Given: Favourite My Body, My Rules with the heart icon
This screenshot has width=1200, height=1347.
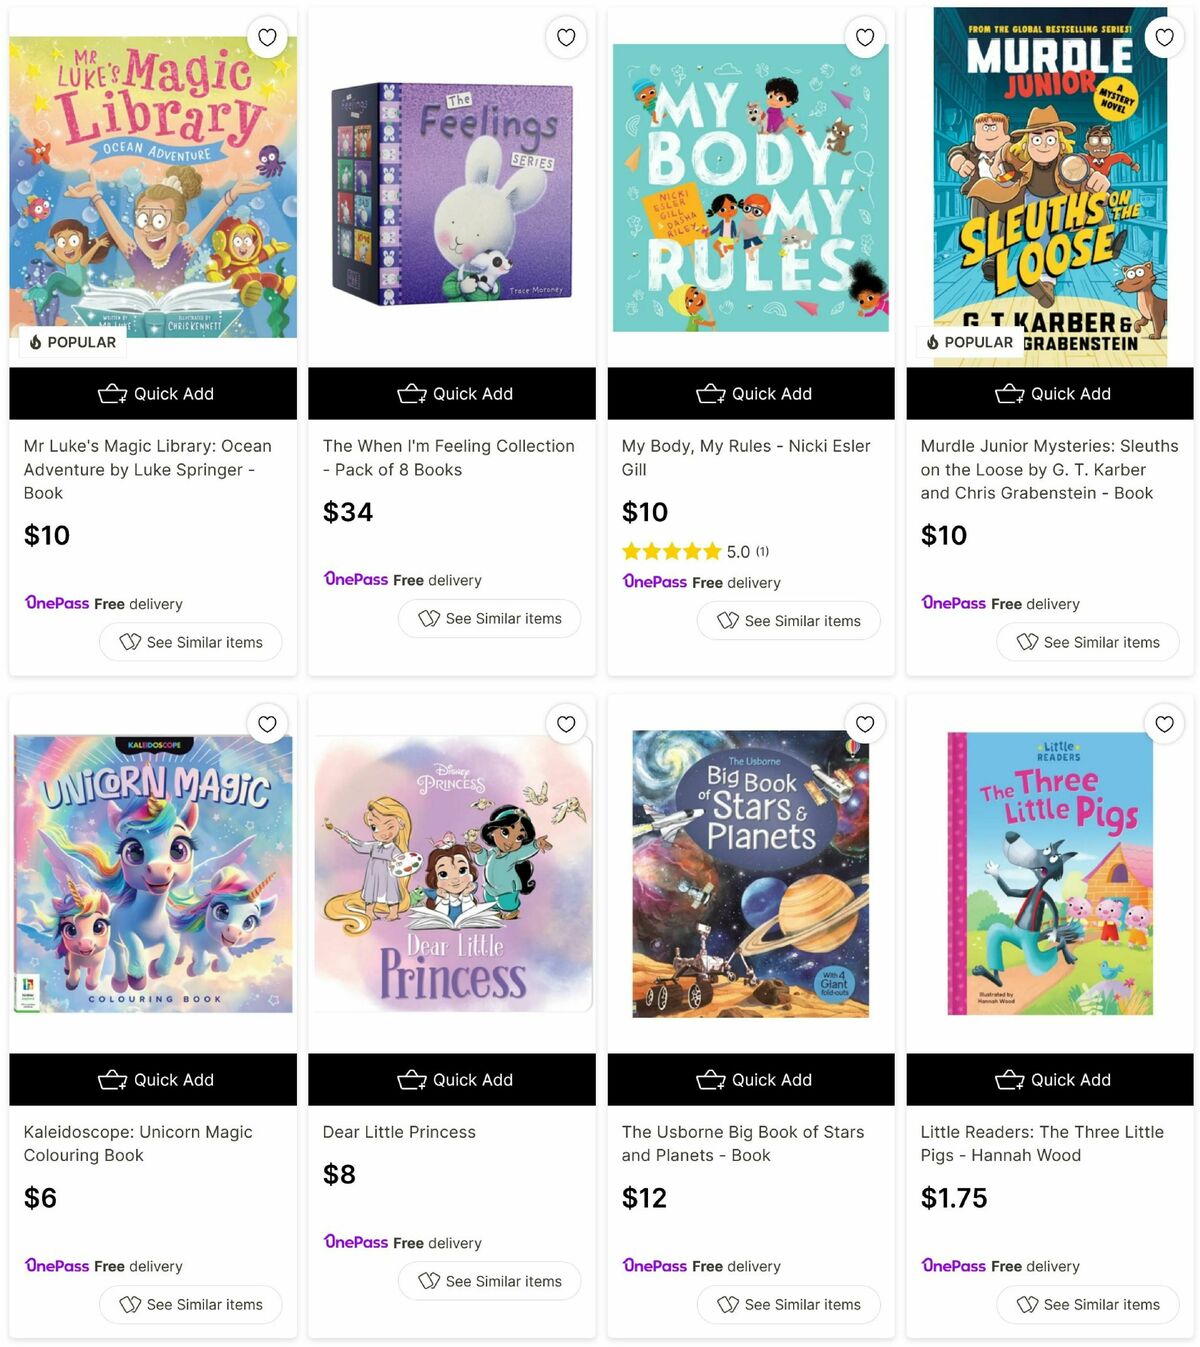Looking at the screenshot, I should coord(864,37).
